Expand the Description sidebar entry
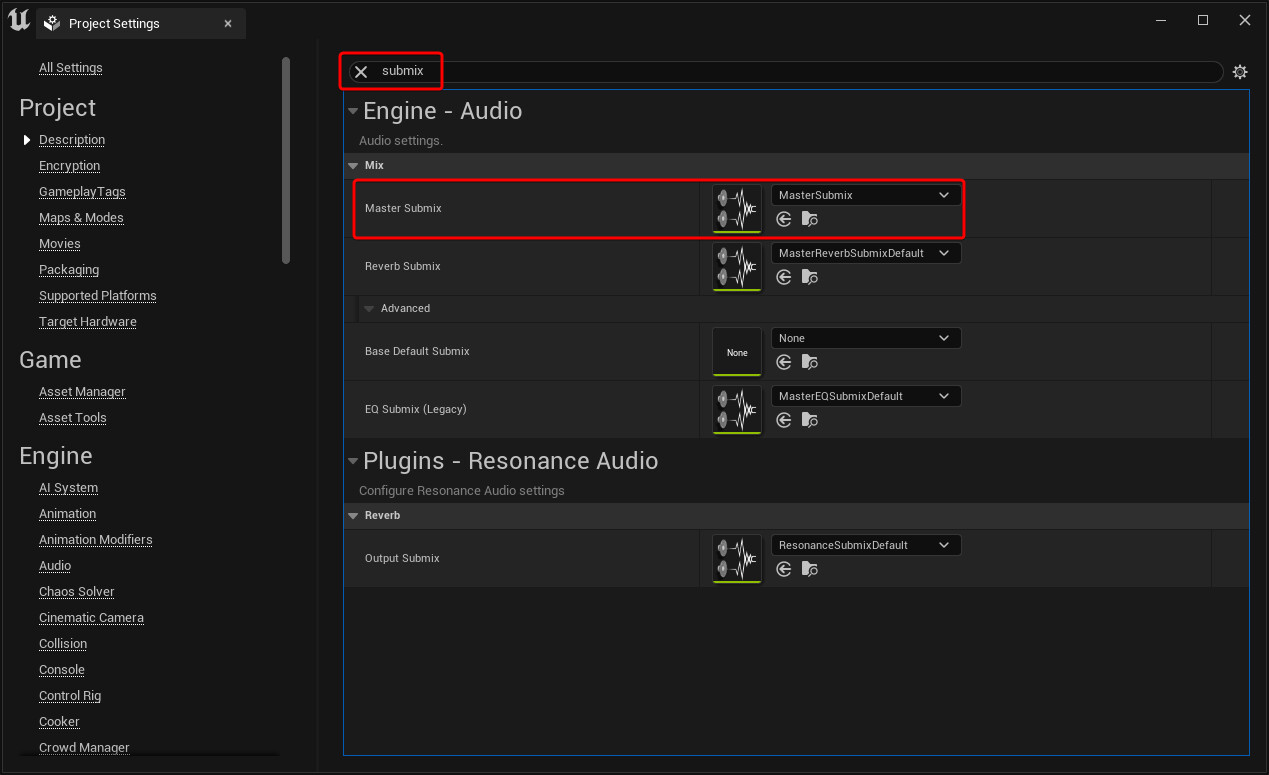The image size is (1269, 775). click(x=27, y=139)
